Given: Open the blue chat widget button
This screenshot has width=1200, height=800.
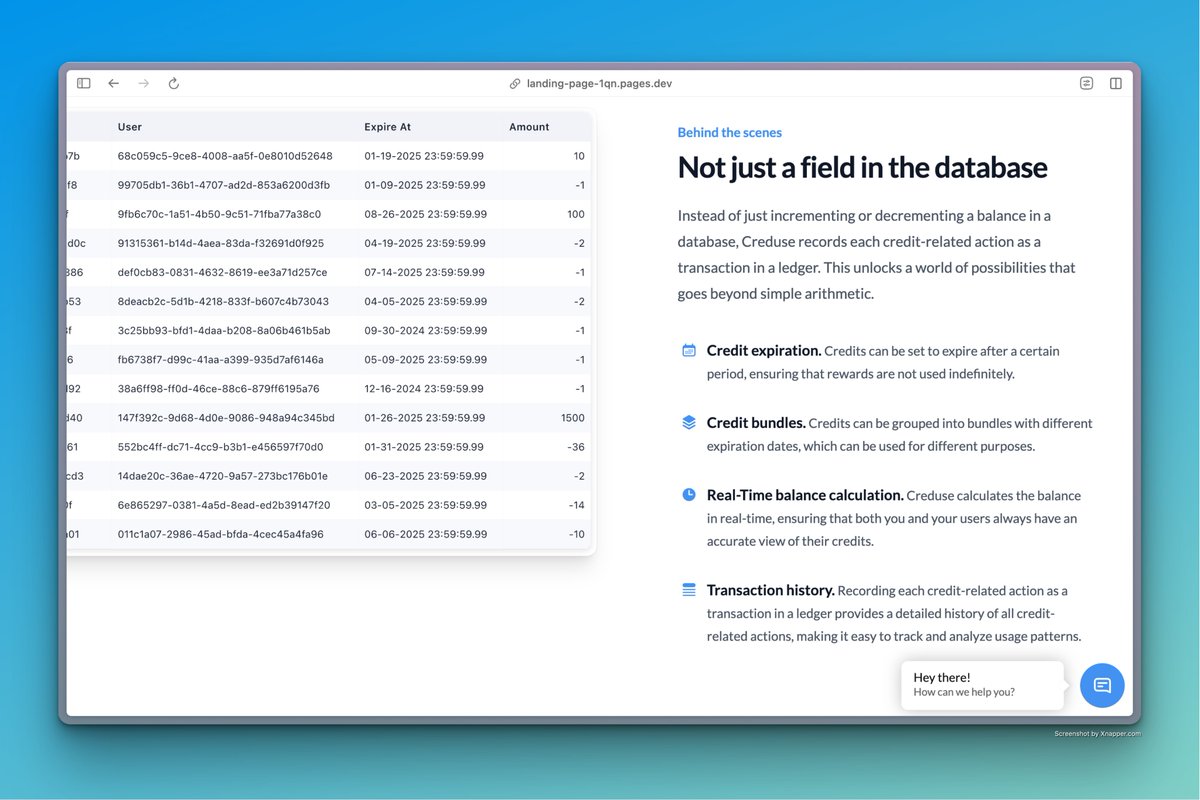Looking at the screenshot, I should point(1102,685).
